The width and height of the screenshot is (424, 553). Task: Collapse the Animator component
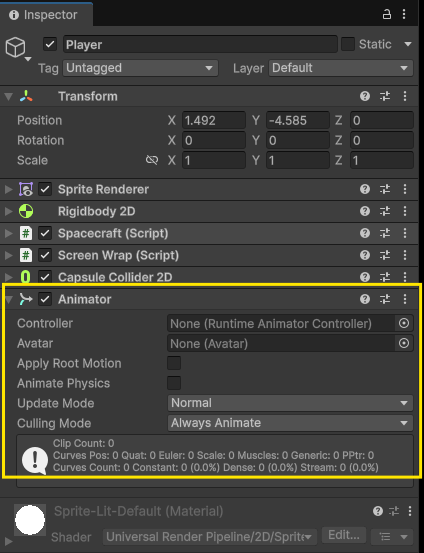pos(8,299)
